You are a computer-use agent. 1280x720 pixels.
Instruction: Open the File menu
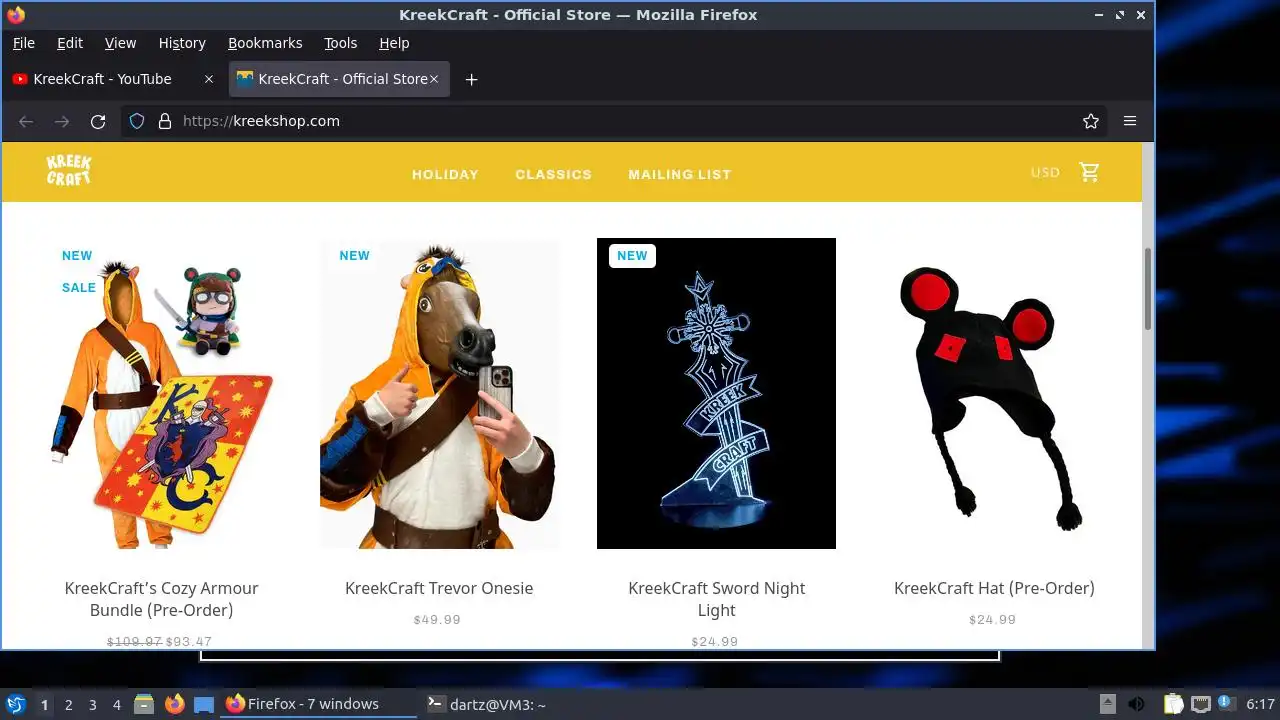pyautogui.click(x=23, y=43)
